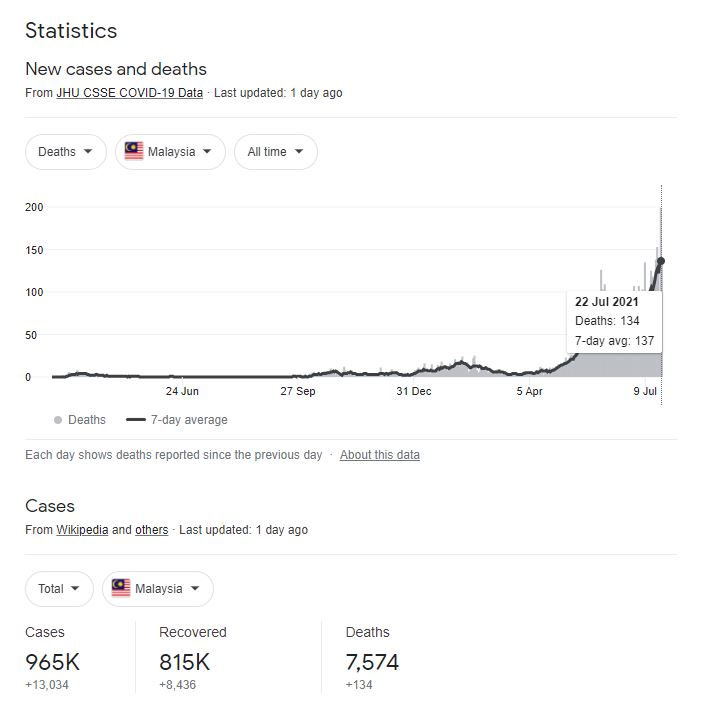Screen dimensions: 708x720
Task: Click the About this data link
Action: [380, 455]
